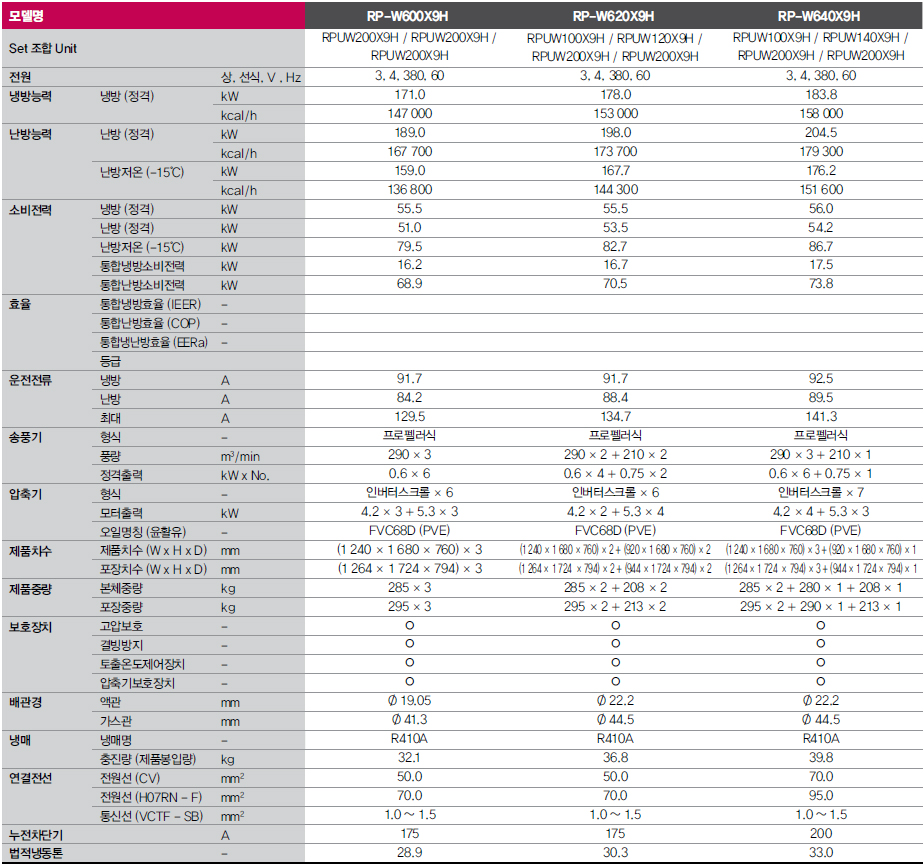Click the Set 조합 Unit row label
Image resolution: width=924 pixels, height=868 pixels.
coord(43,48)
